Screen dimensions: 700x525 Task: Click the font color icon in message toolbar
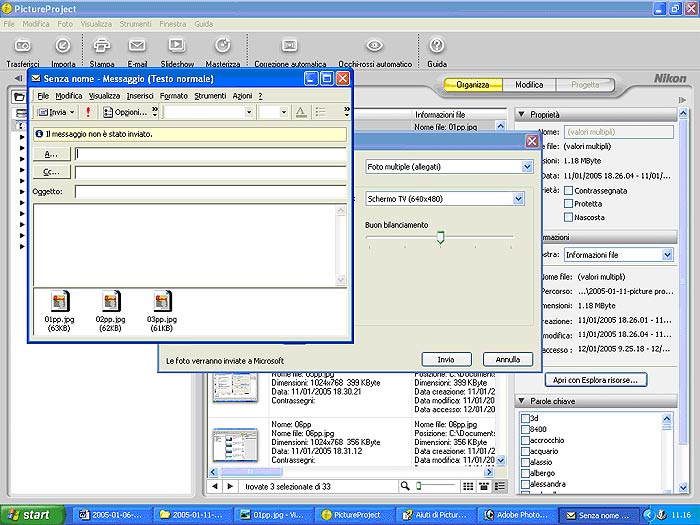pyautogui.click(x=301, y=112)
